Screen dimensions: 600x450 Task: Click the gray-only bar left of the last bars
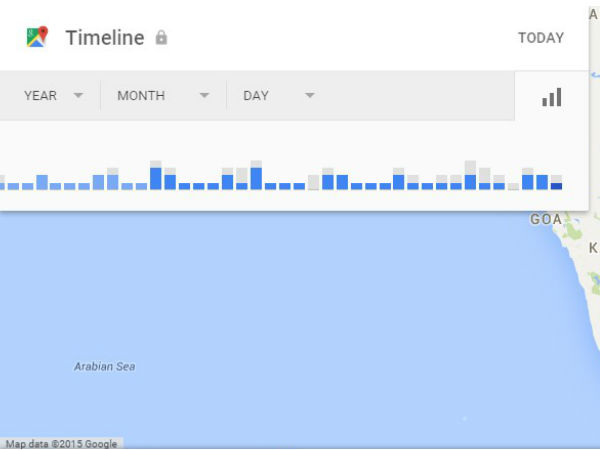(x=513, y=186)
